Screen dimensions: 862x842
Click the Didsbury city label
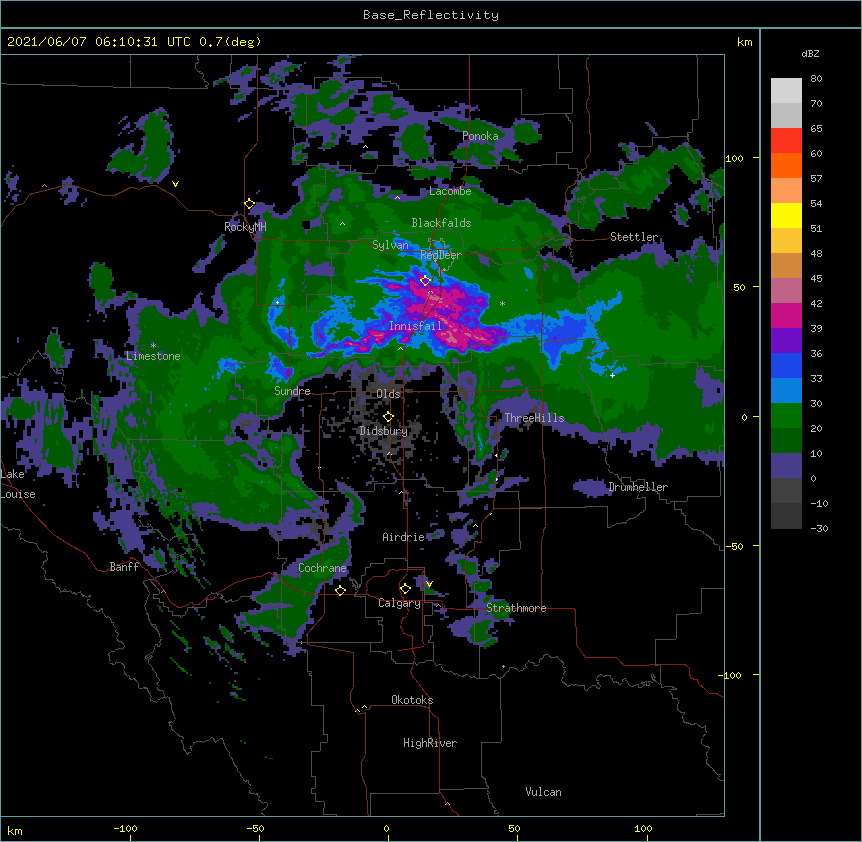click(x=384, y=431)
